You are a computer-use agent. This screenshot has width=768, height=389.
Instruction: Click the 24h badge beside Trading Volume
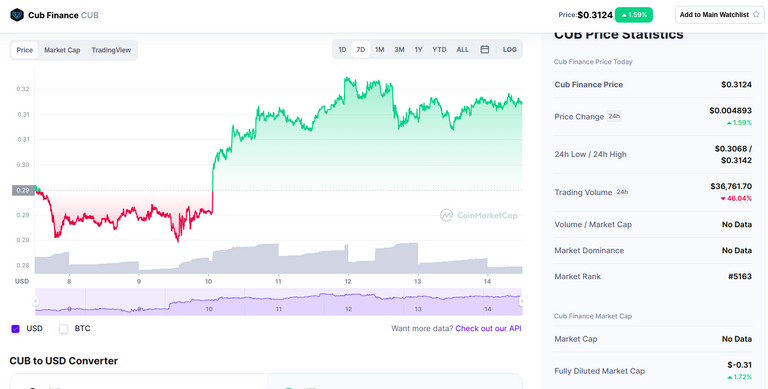(x=622, y=192)
